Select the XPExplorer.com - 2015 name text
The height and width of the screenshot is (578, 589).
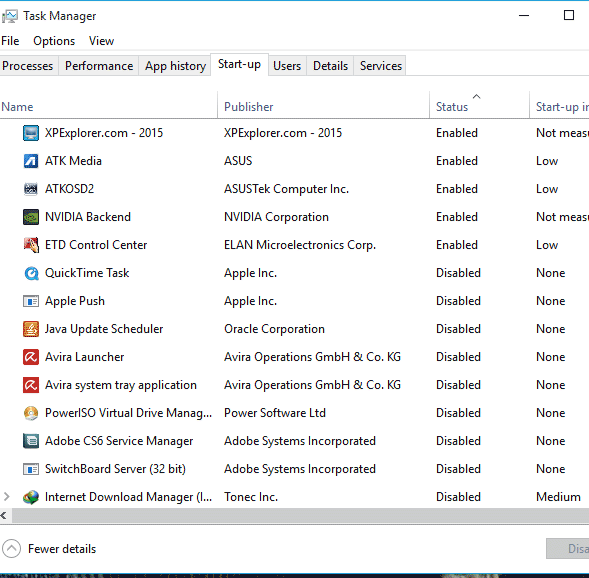click(x=104, y=133)
